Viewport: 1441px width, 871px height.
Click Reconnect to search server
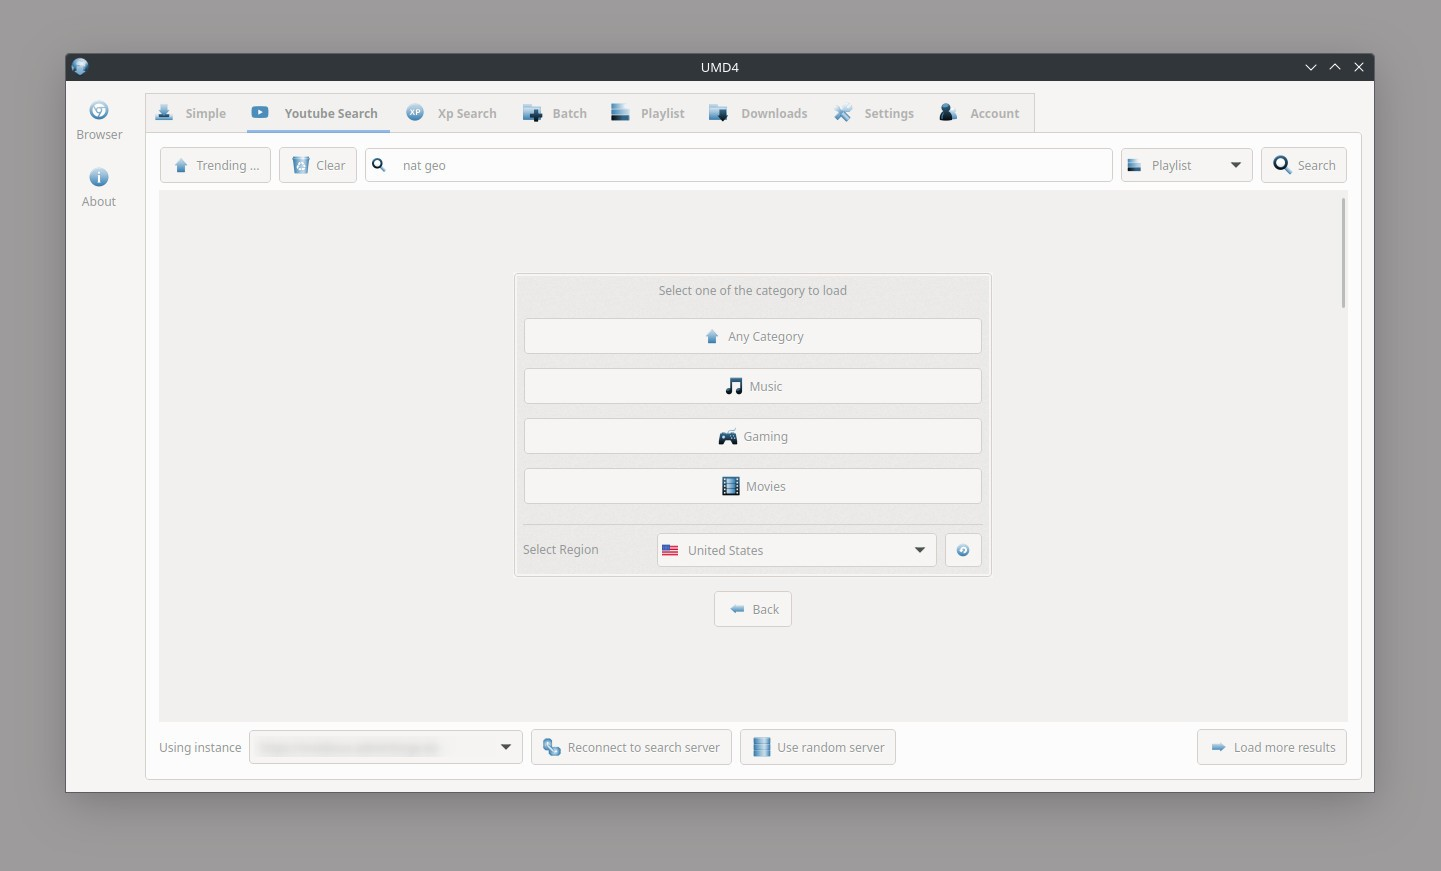point(631,747)
